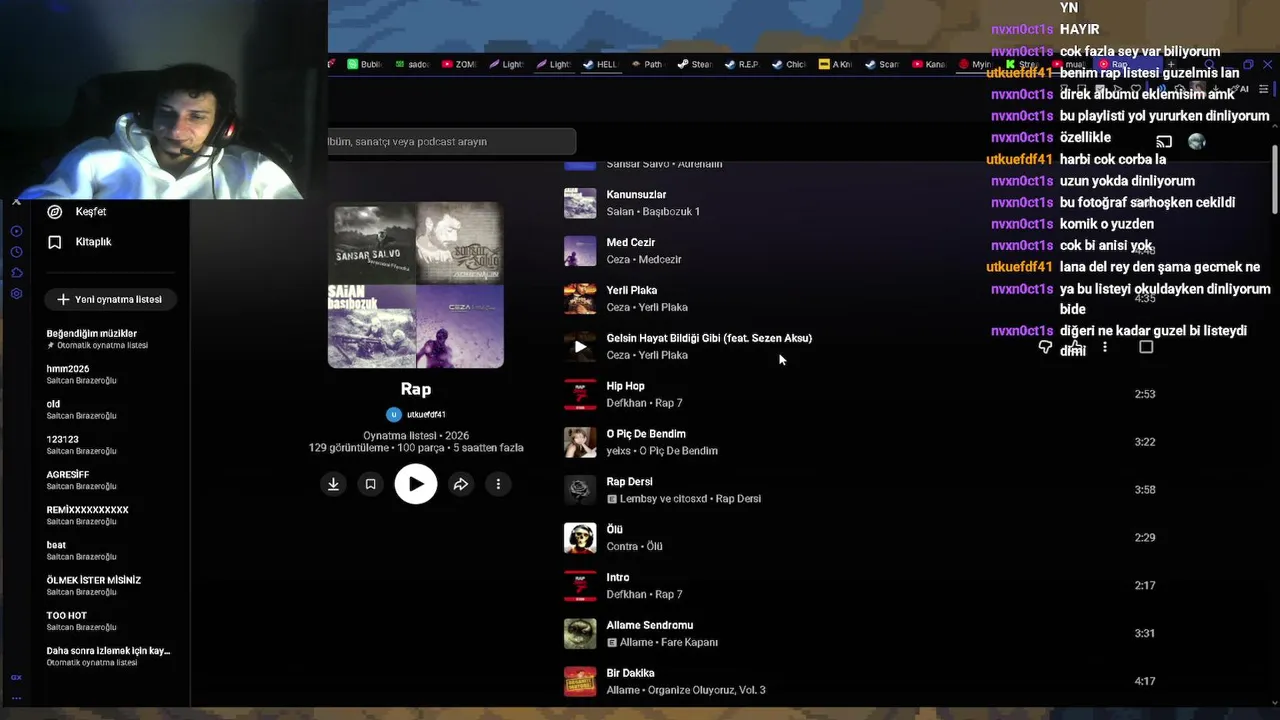Open the Contra artist link under Ölü
This screenshot has width=1280, height=720.
coord(622,547)
